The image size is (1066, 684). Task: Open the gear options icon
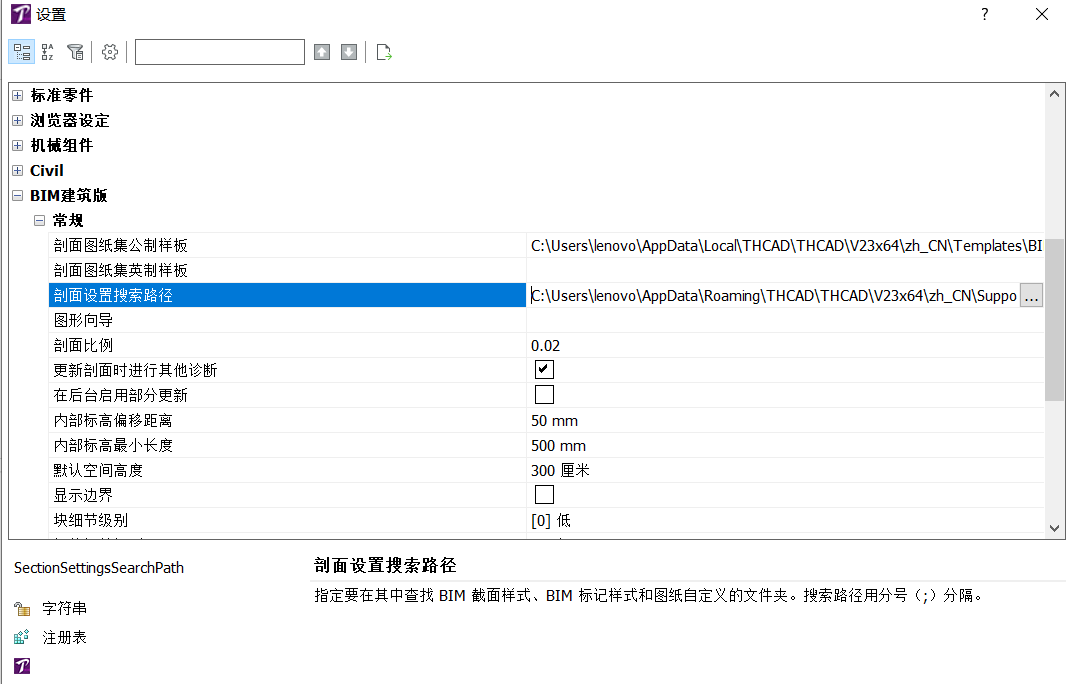pos(109,52)
